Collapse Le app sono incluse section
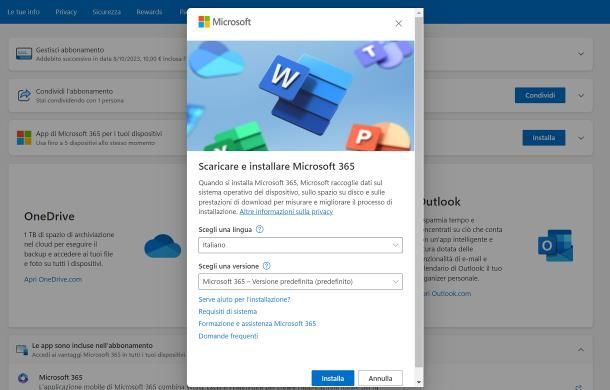 coord(581,350)
